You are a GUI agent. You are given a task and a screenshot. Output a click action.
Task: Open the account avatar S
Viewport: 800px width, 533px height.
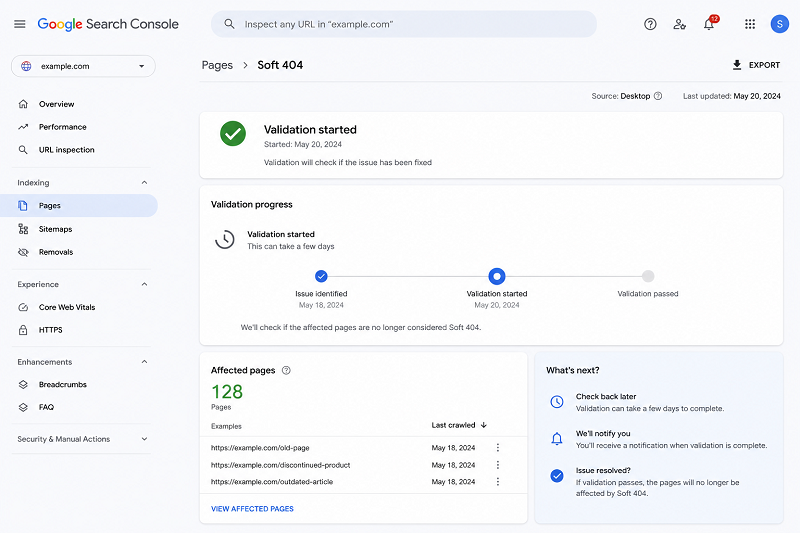click(780, 24)
